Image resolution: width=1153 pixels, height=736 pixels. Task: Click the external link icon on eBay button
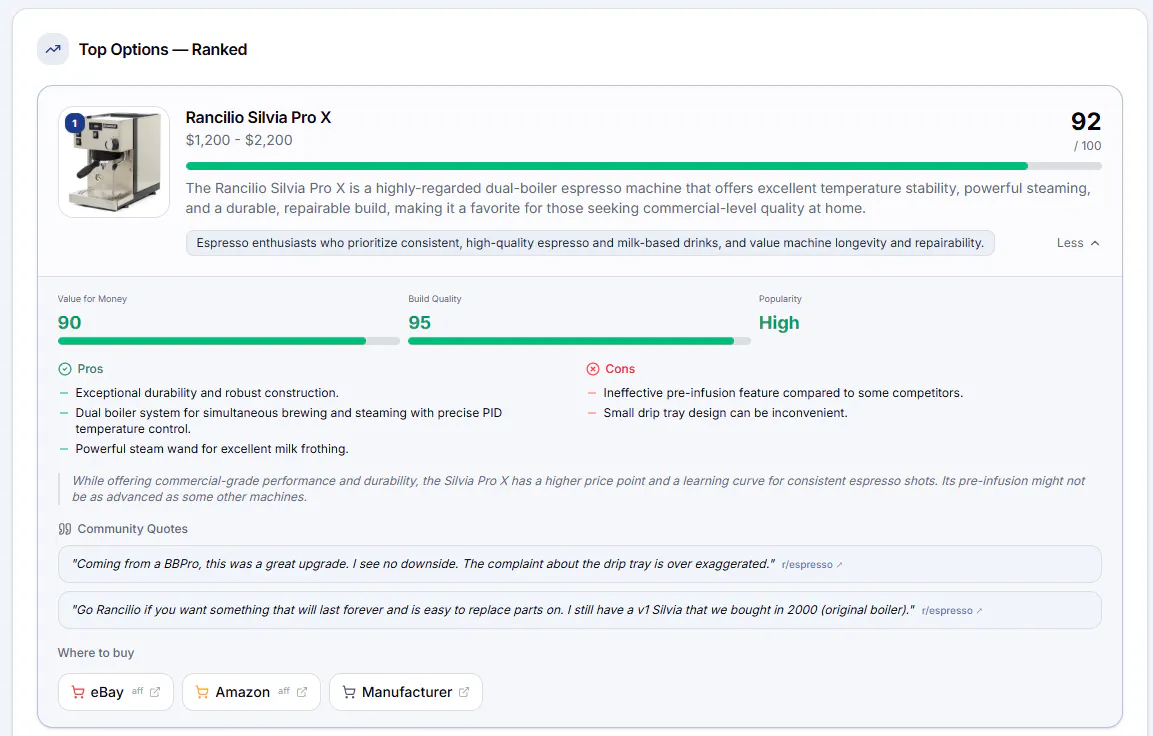(155, 692)
